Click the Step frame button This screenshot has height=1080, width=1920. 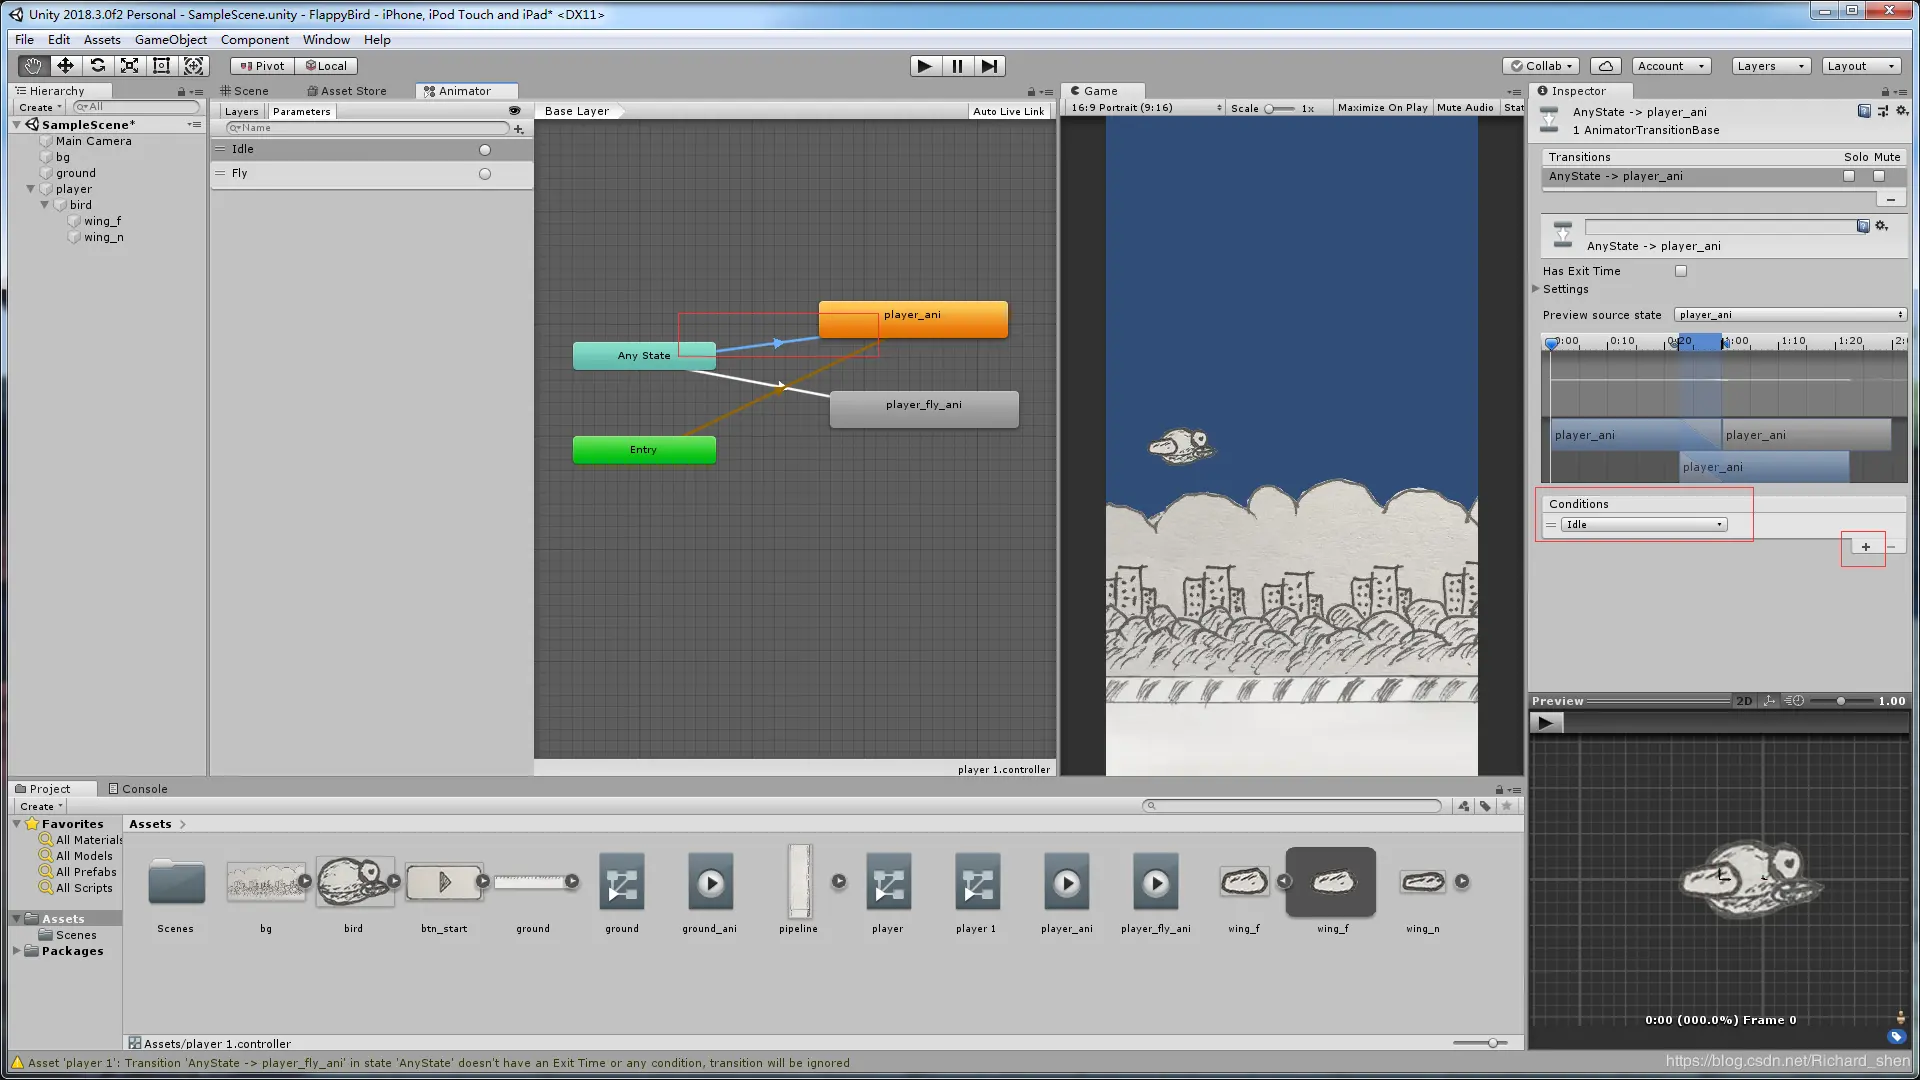pos(989,66)
